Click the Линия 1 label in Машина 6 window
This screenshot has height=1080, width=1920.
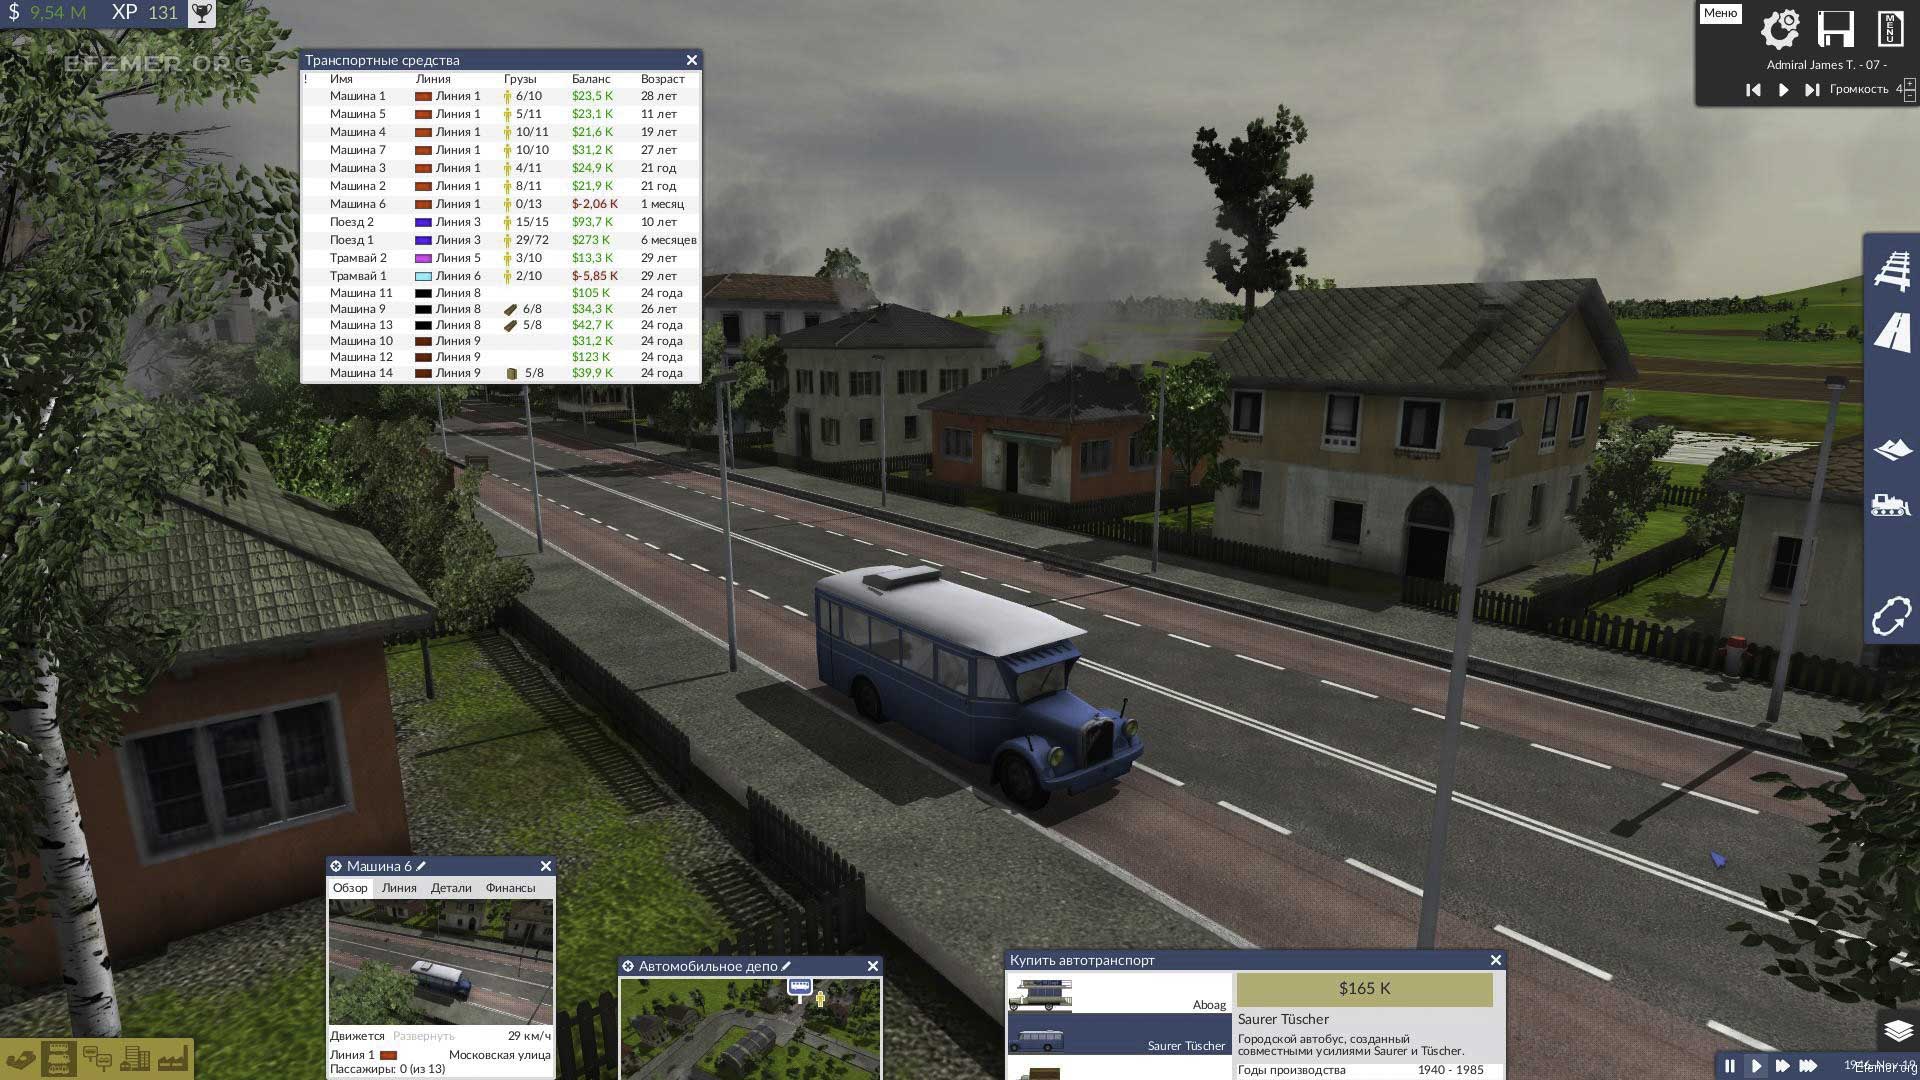(352, 1055)
